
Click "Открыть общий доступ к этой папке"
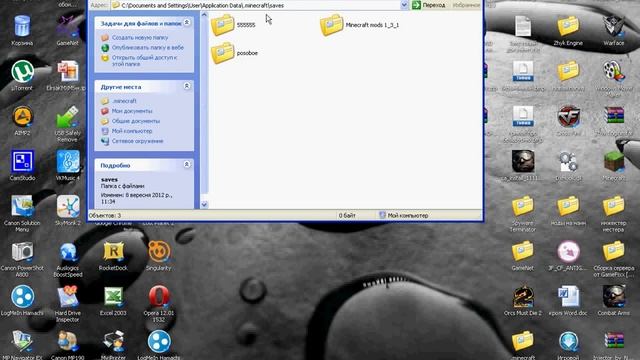(144, 61)
